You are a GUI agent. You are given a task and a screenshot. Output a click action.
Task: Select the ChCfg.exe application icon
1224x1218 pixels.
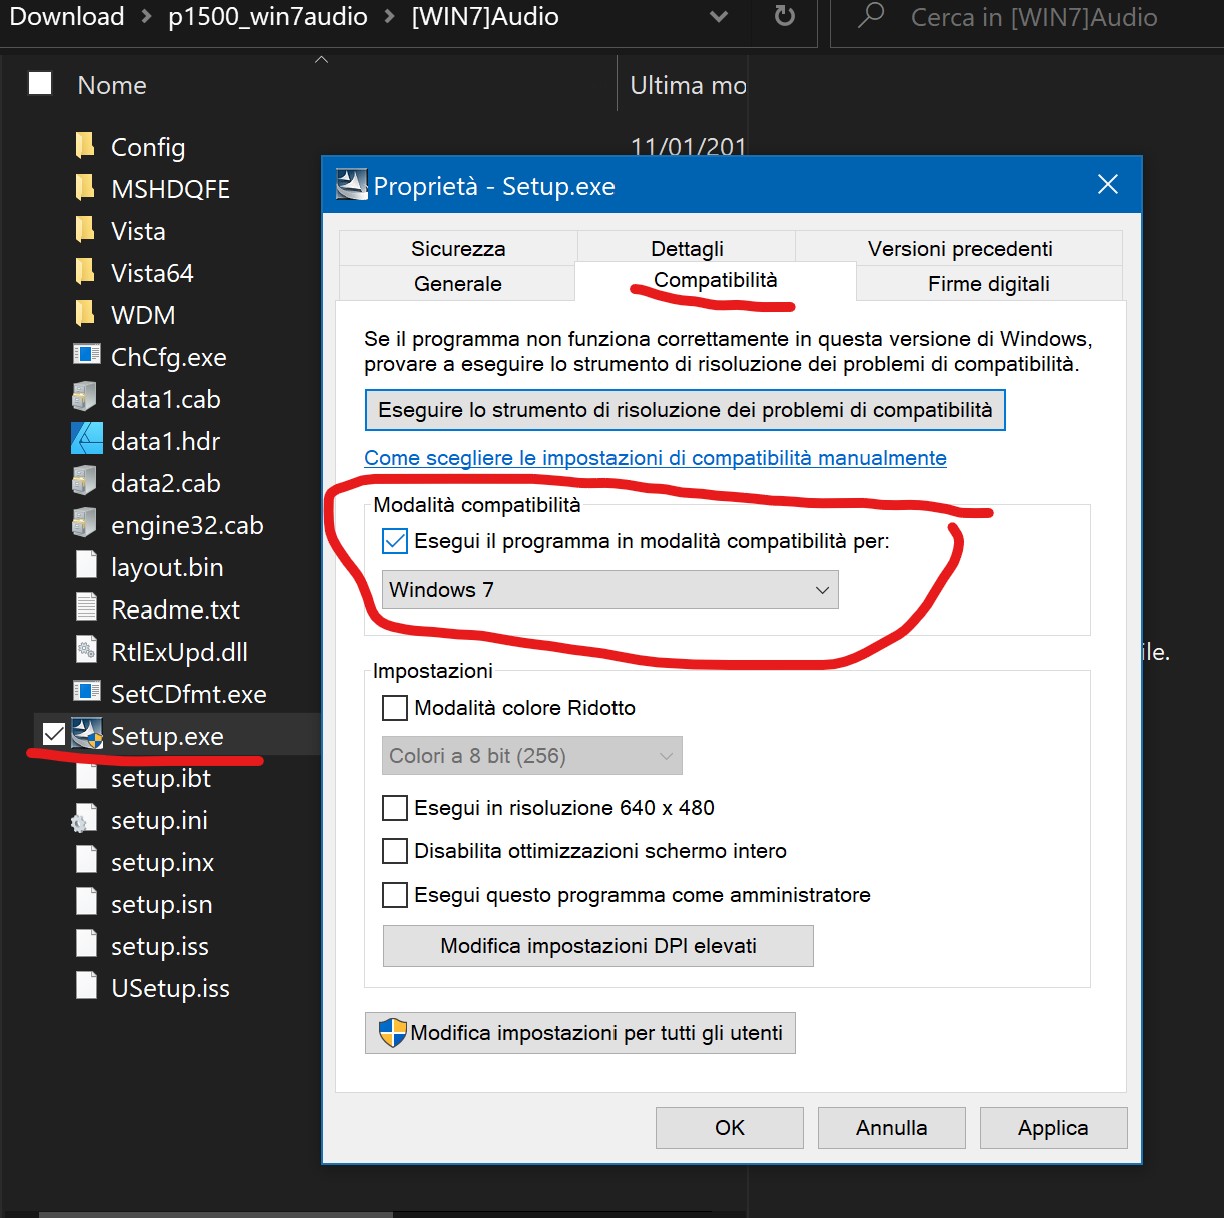tap(87, 356)
